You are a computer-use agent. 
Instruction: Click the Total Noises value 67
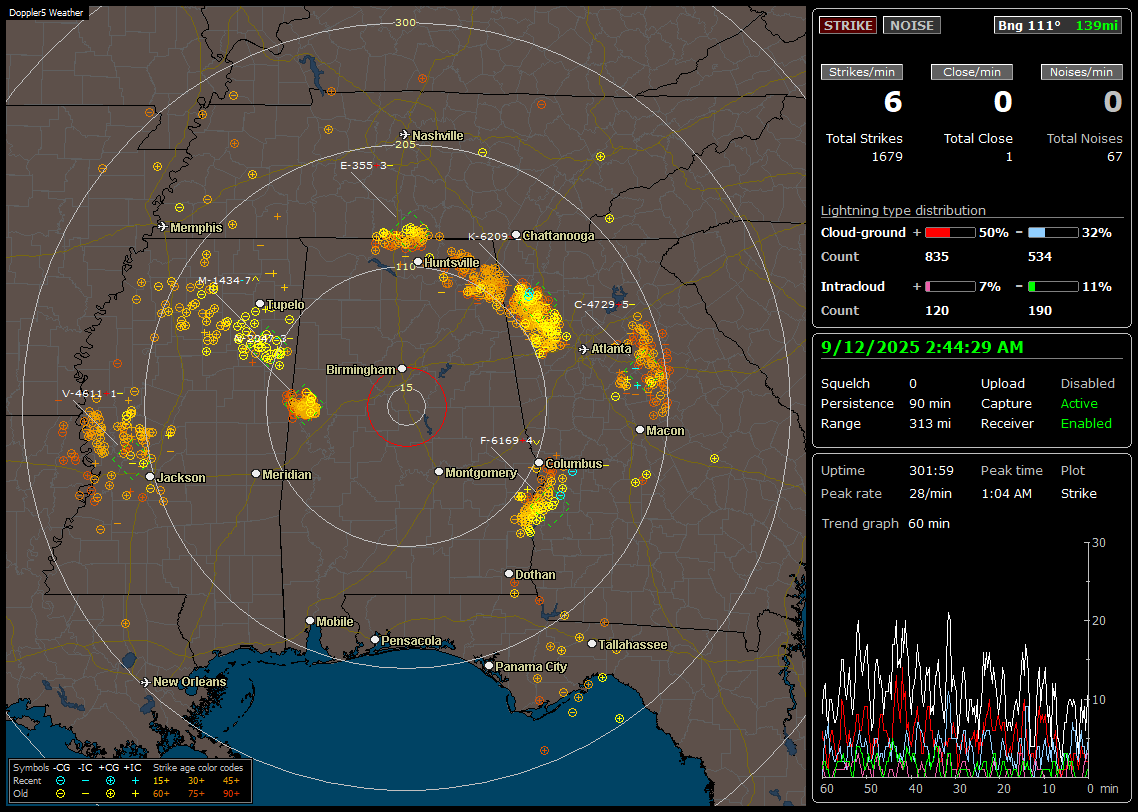coord(1115,157)
